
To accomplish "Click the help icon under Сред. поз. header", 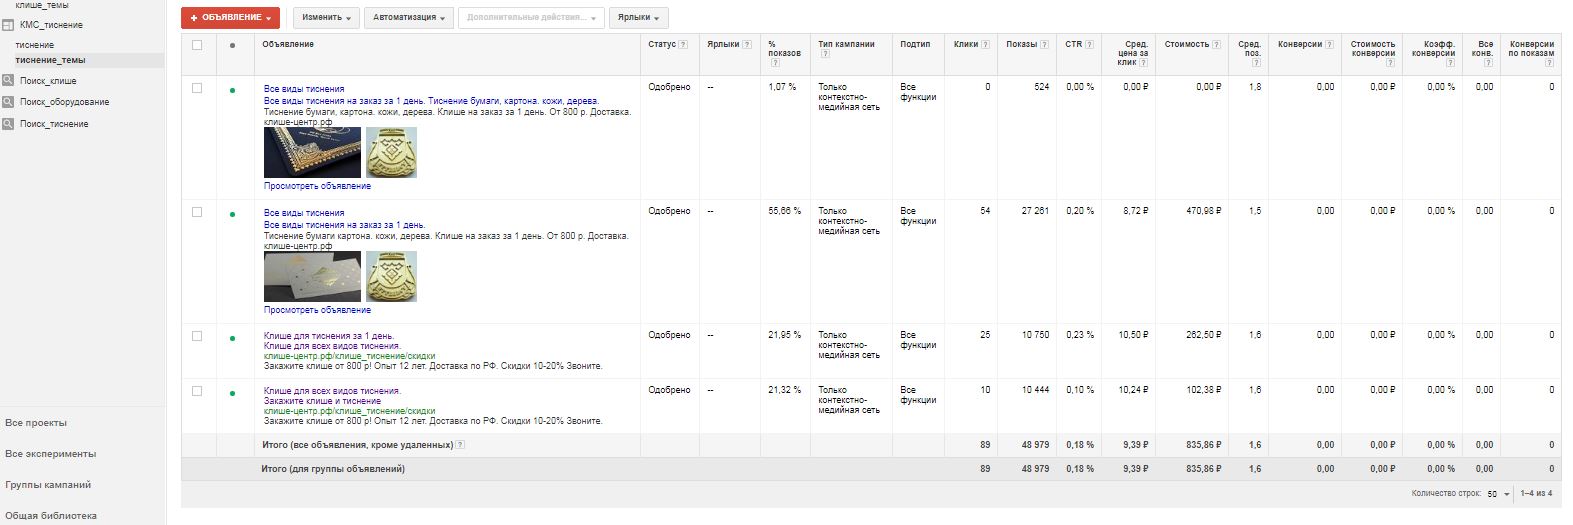I will point(1256,63).
